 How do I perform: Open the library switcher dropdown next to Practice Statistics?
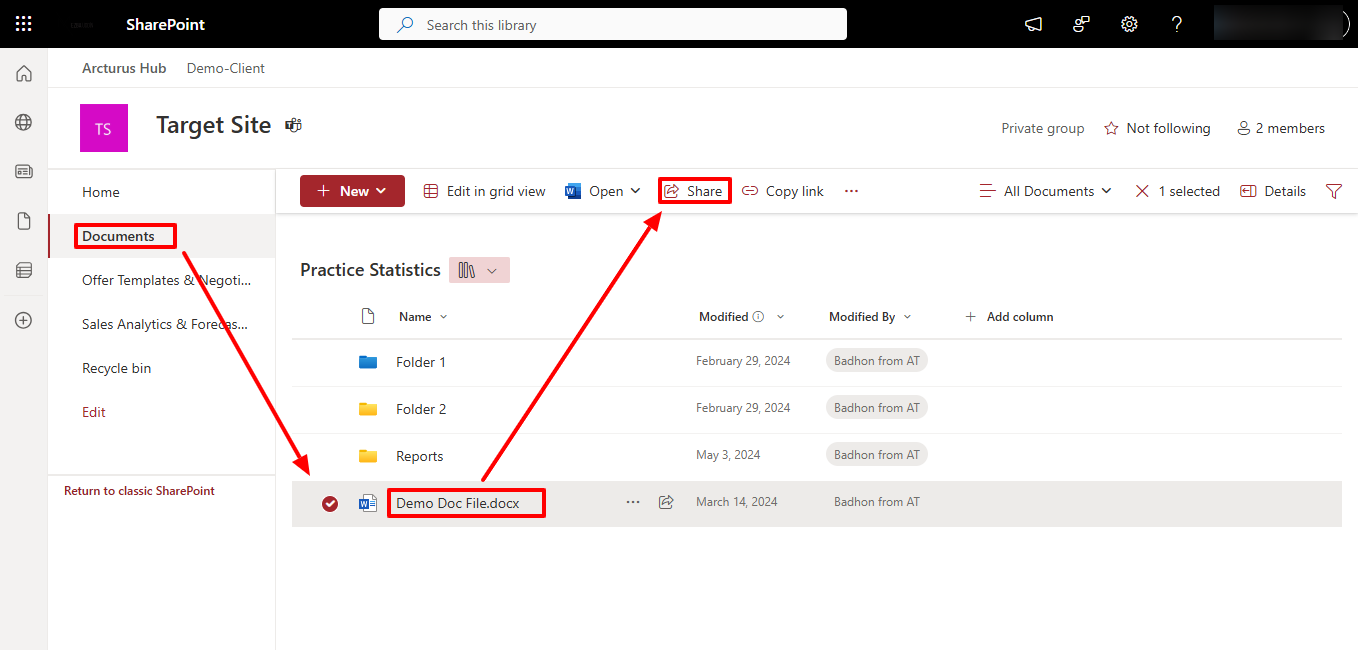(479, 270)
